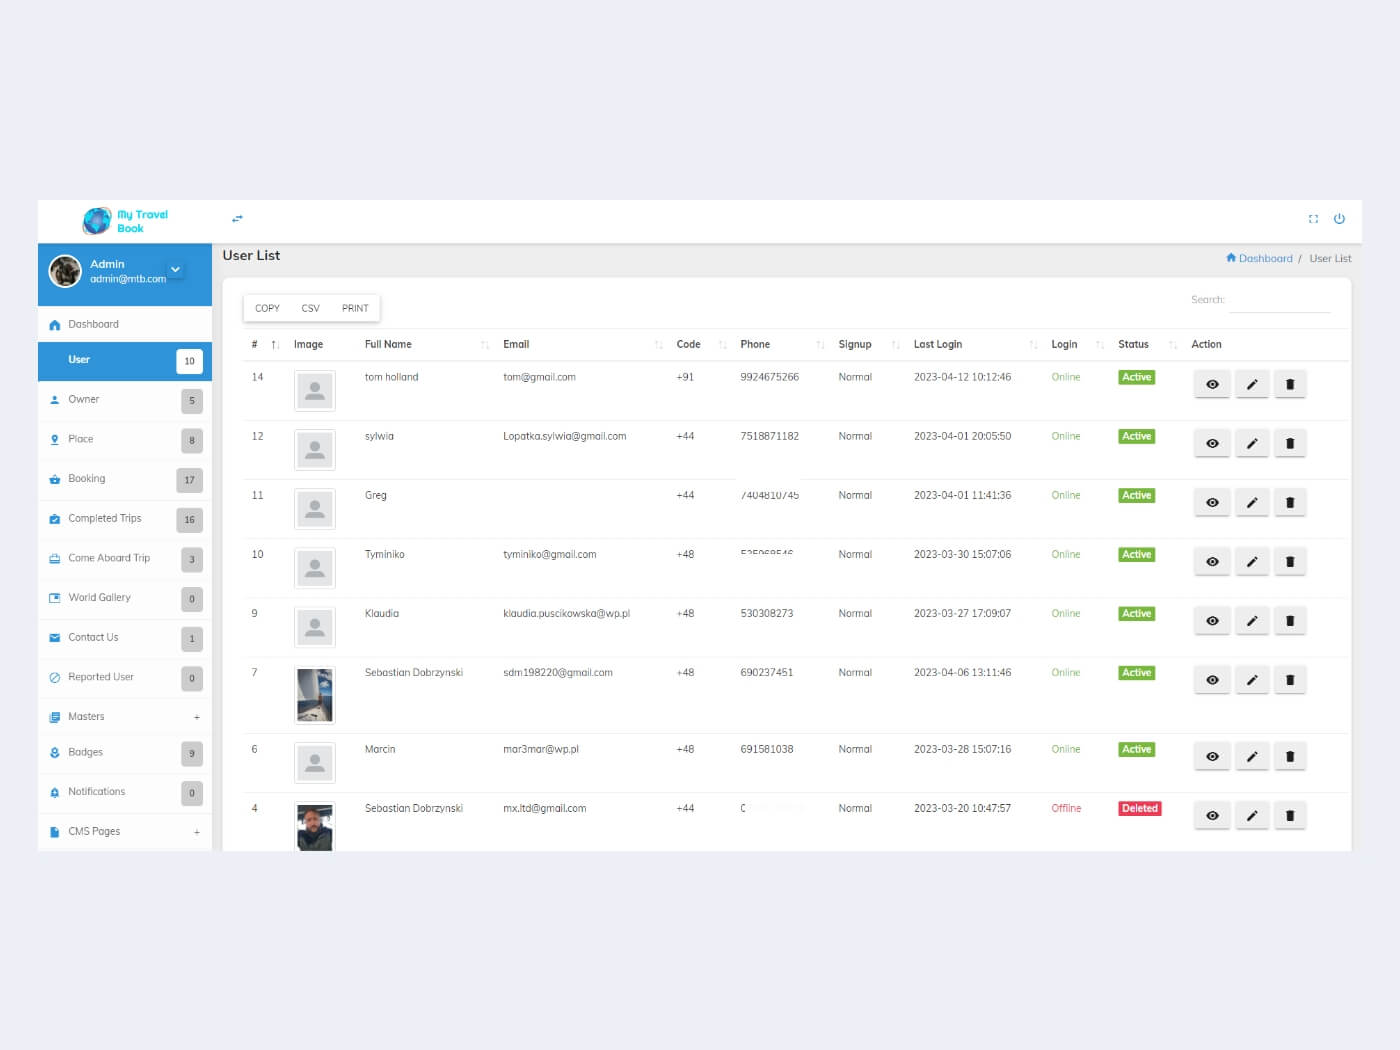Screen dimensions: 1400x1050
Task: Click the Dashboard breadcrumb link
Action: [1264, 259]
